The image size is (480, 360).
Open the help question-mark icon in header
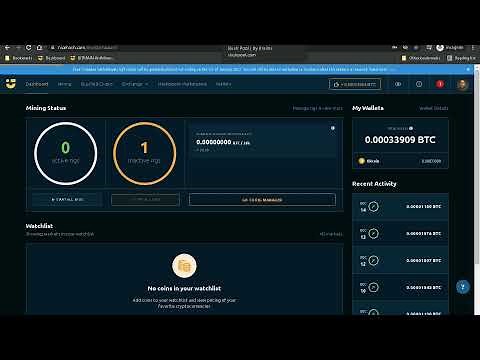point(419,84)
